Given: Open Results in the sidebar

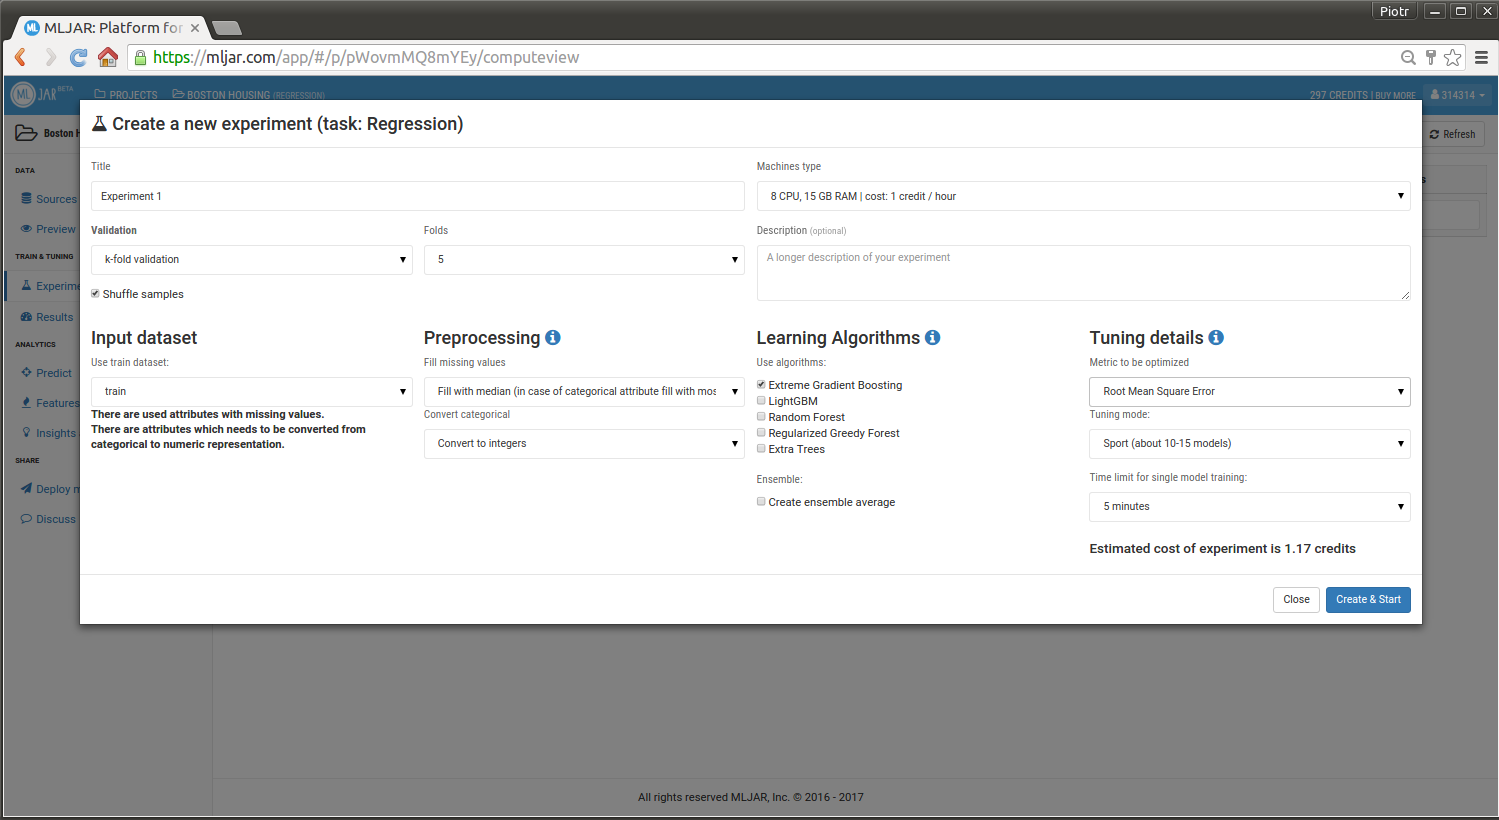Looking at the screenshot, I should 47,317.
